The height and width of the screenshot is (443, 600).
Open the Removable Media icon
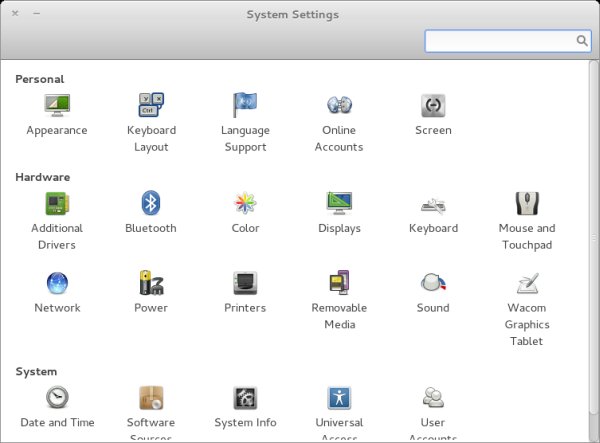coord(339,282)
